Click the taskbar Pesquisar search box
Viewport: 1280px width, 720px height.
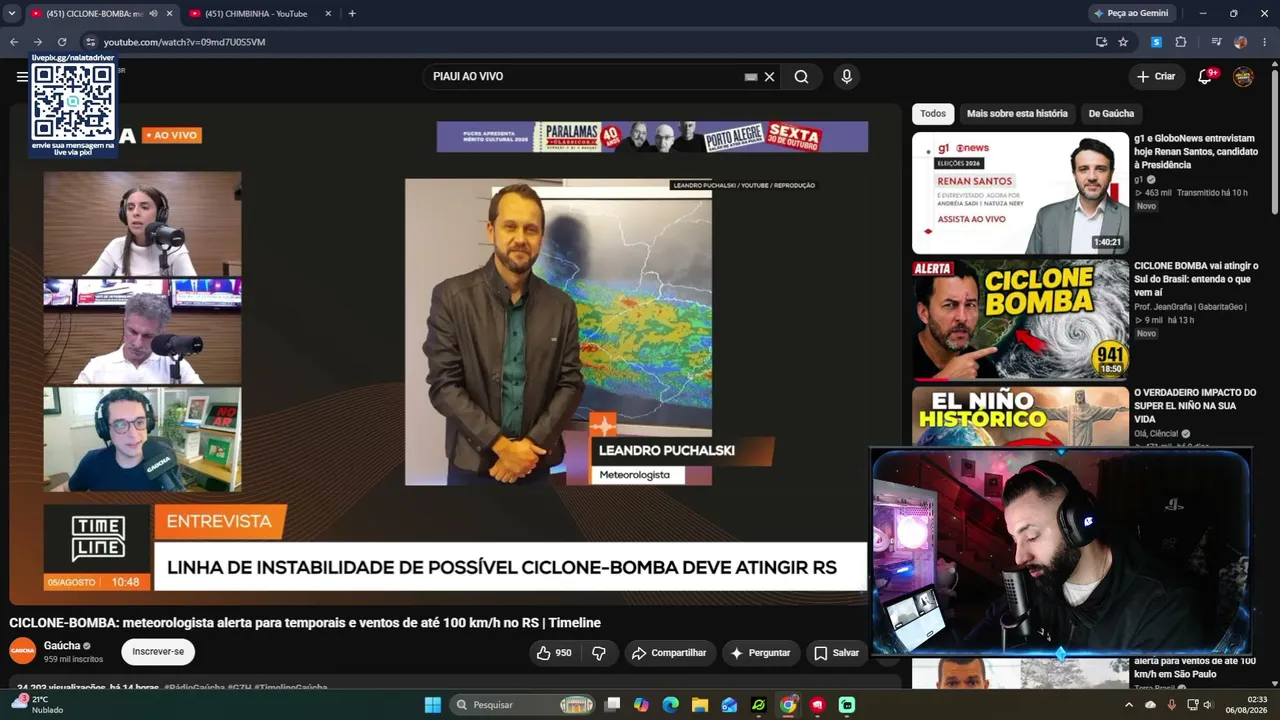[x=522, y=705]
